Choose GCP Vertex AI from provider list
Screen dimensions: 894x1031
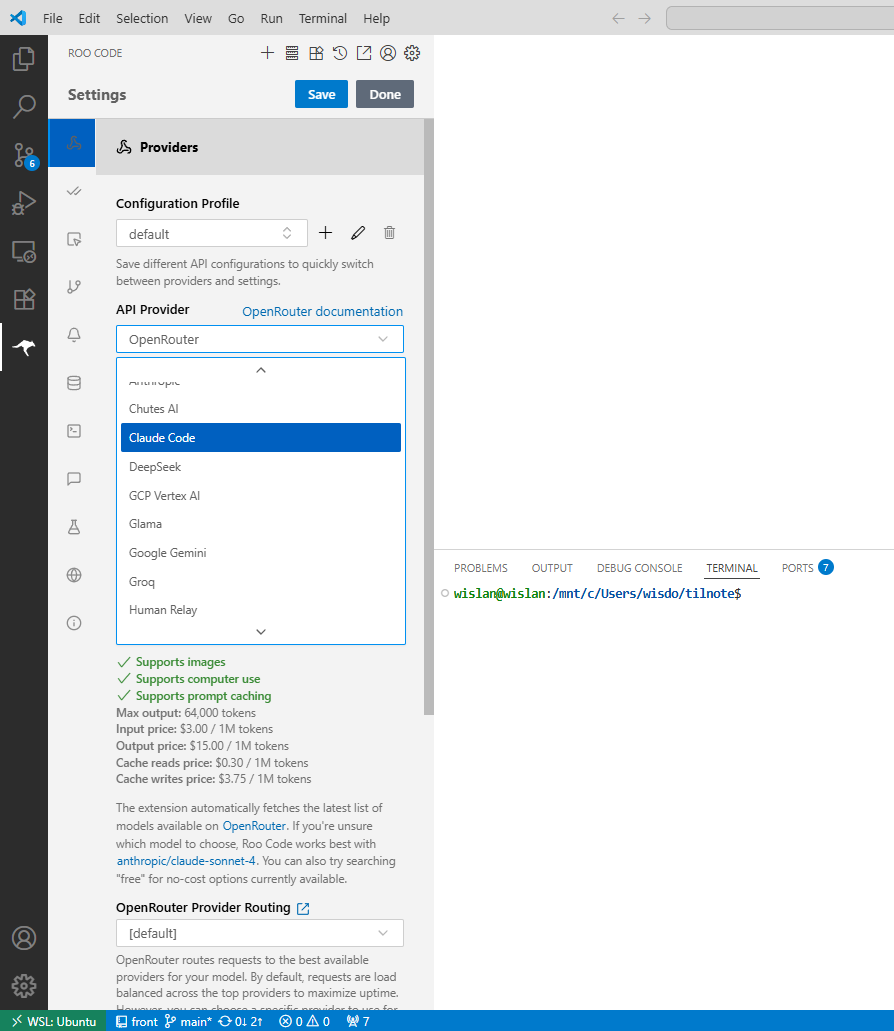[261, 496]
